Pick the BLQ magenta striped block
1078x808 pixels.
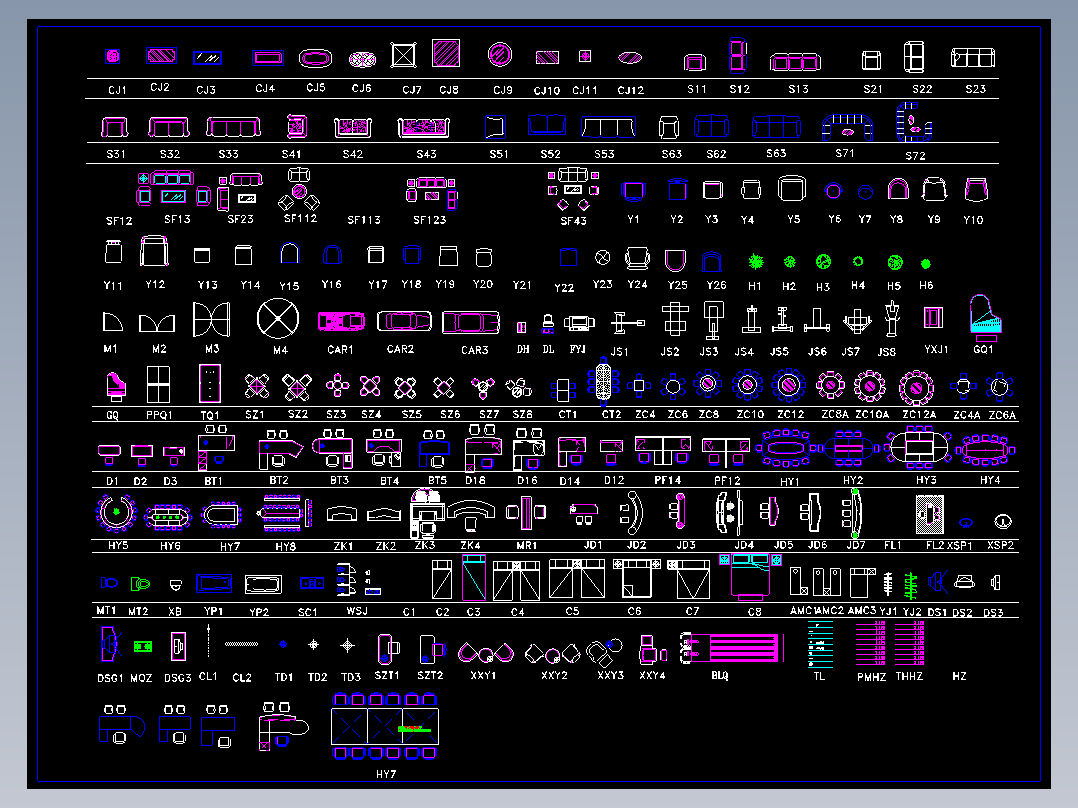pyautogui.click(x=732, y=648)
